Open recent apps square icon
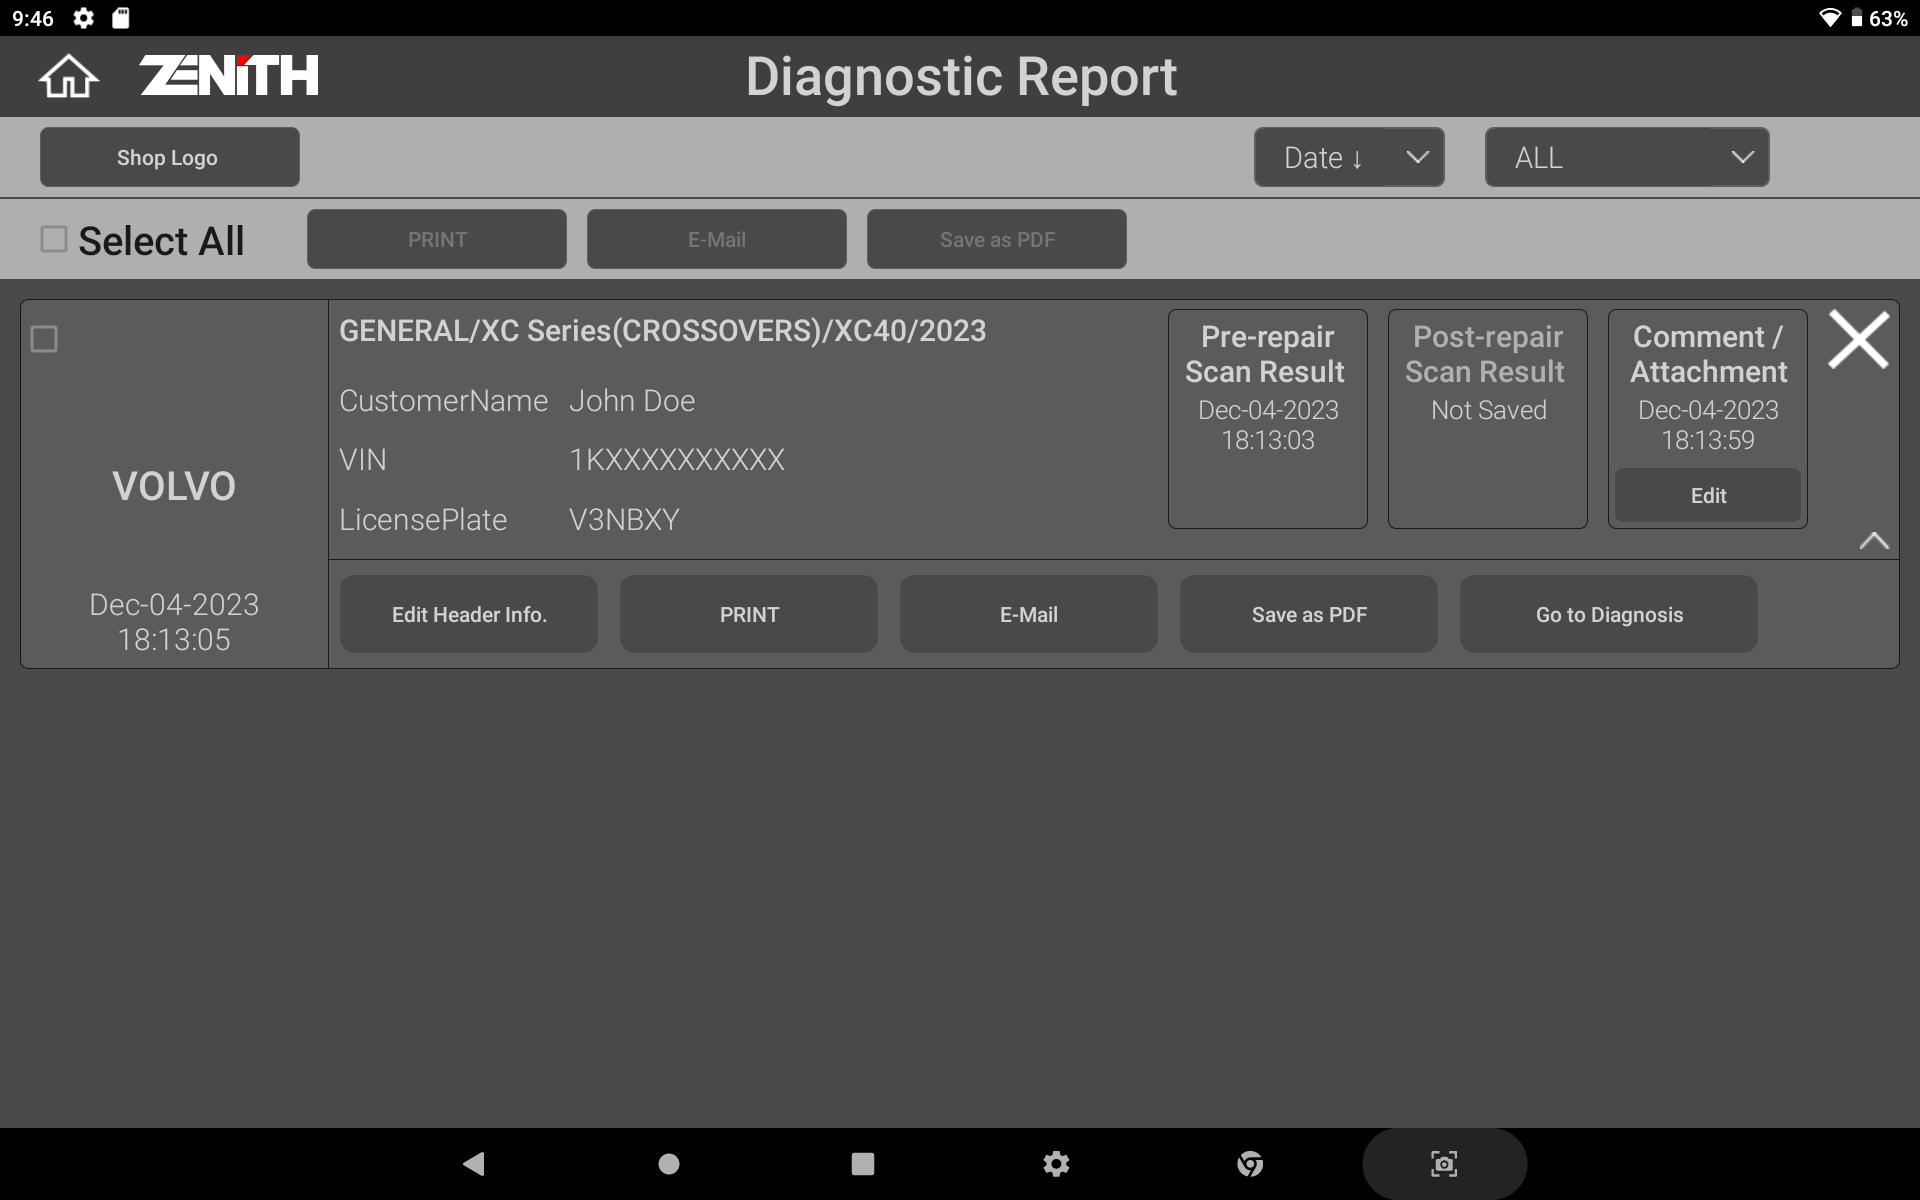The width and height of the screenshot is (1920, 1200). (x=862, y=1163)
